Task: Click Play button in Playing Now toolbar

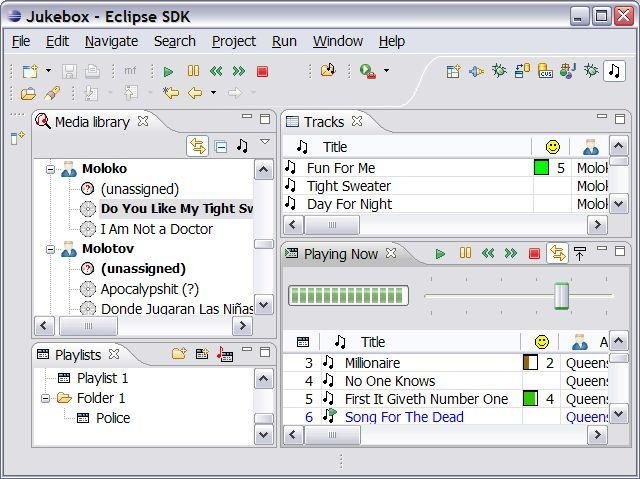Action: click(x=440, y=254)
